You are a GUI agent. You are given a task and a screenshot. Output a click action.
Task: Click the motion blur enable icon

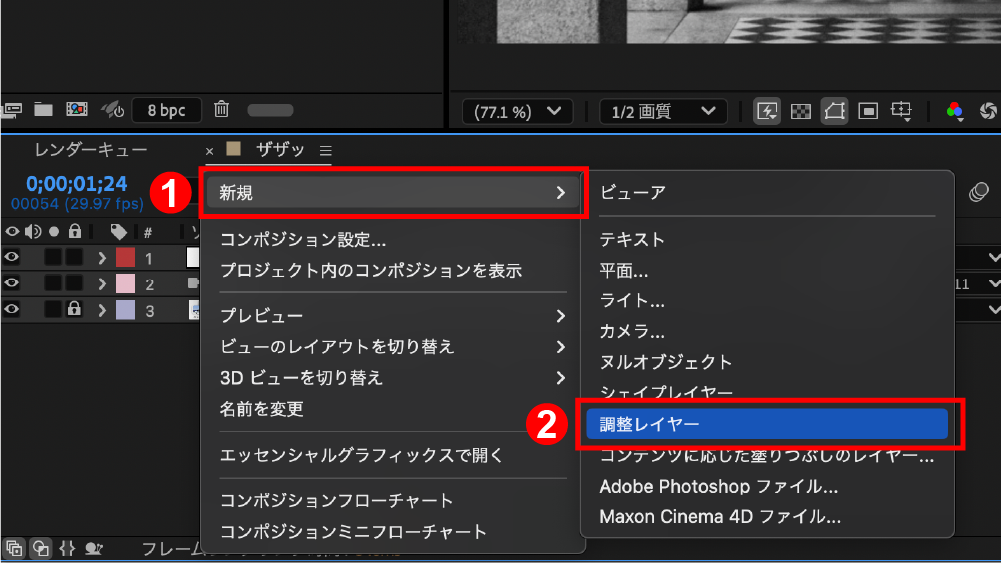tap(978, 191)
